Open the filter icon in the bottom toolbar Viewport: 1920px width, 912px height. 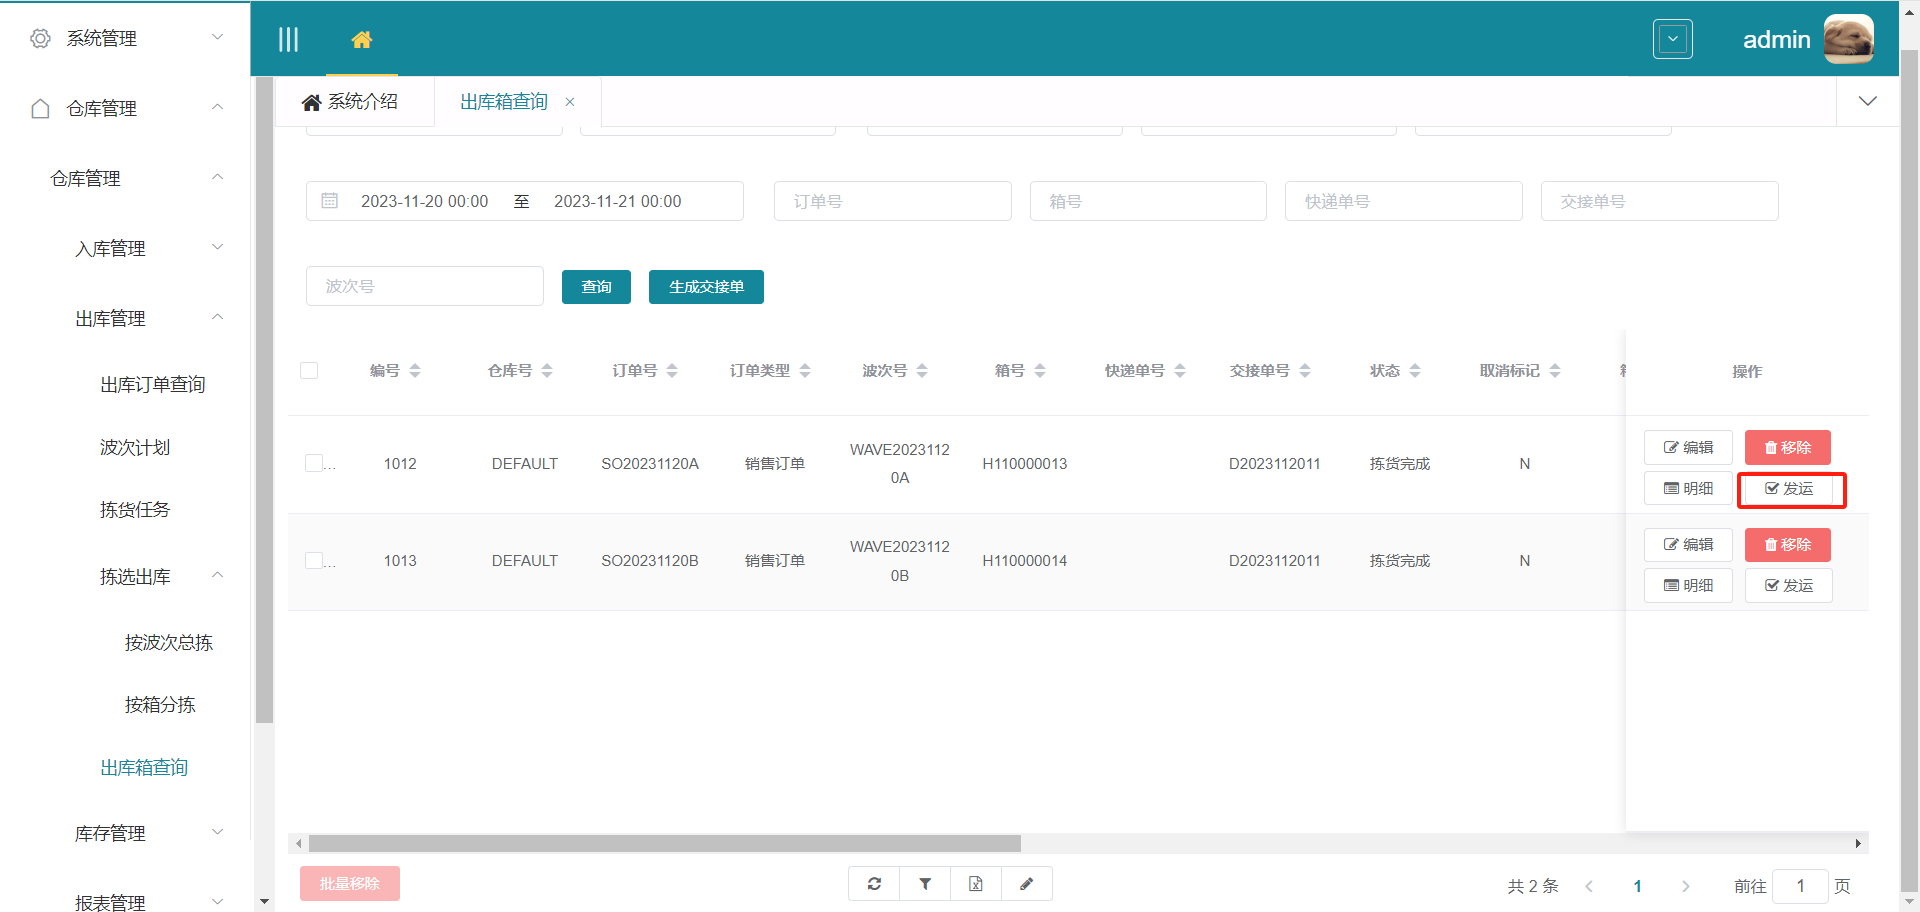coord(924,884)
